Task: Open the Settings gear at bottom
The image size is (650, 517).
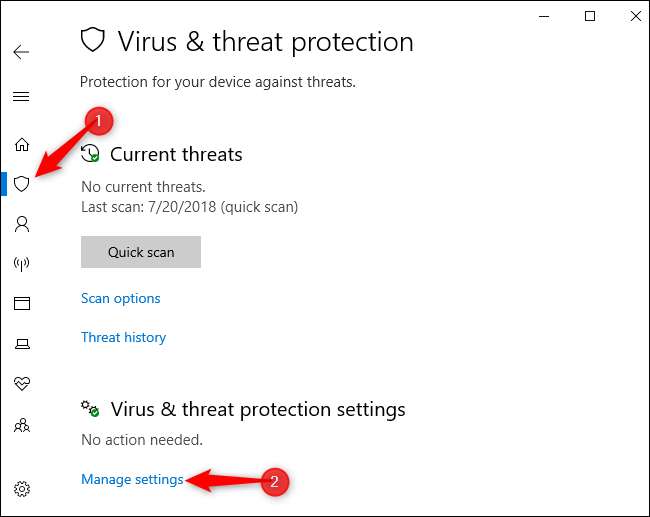Action: pyautogui.click(x=21, y=489)
